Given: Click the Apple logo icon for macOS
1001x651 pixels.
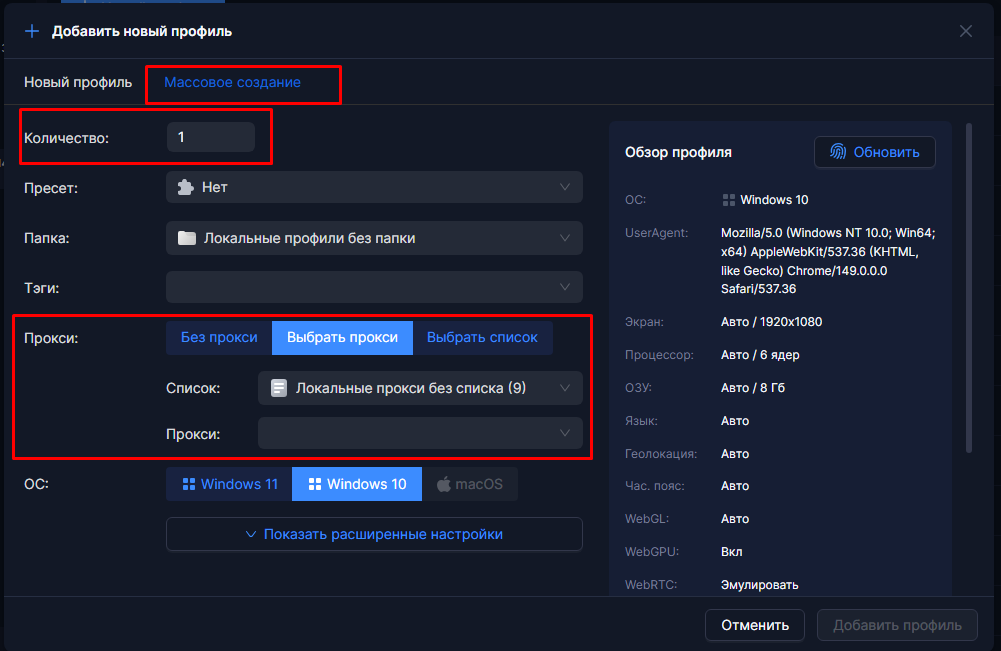Looking at the screenshot, I should pos(444,484).
